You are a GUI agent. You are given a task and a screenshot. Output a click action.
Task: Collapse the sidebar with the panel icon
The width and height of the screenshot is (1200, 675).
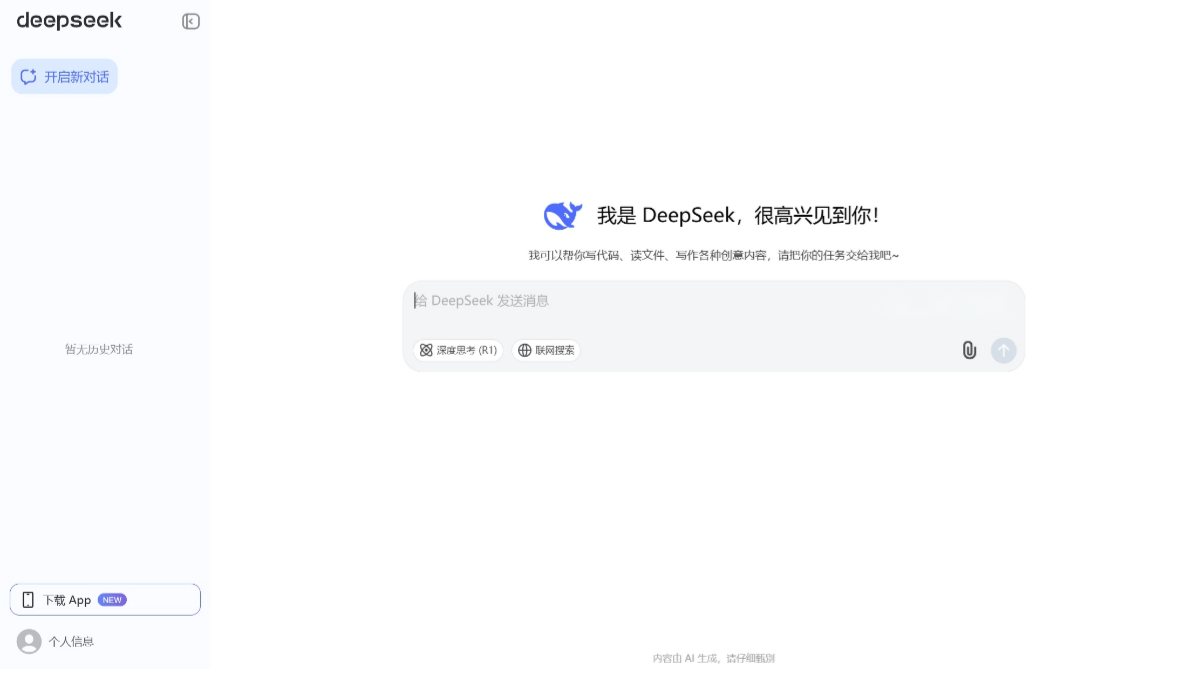[191, 21]
